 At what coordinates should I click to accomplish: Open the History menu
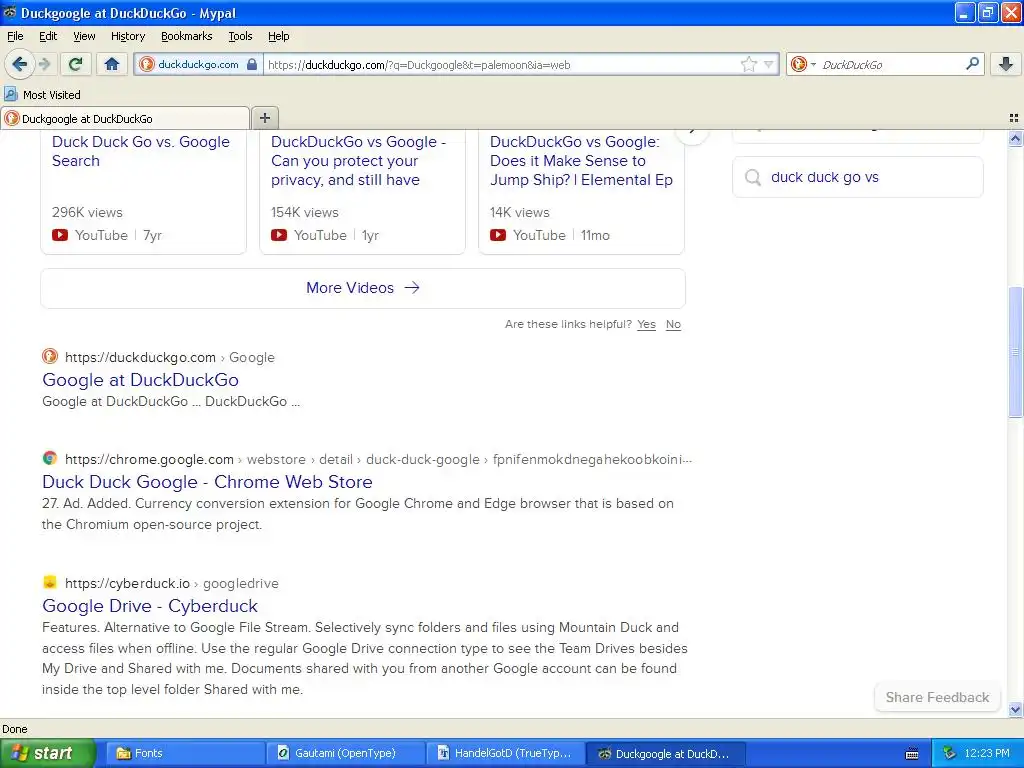pyautogui.click(x=127, y=36)
